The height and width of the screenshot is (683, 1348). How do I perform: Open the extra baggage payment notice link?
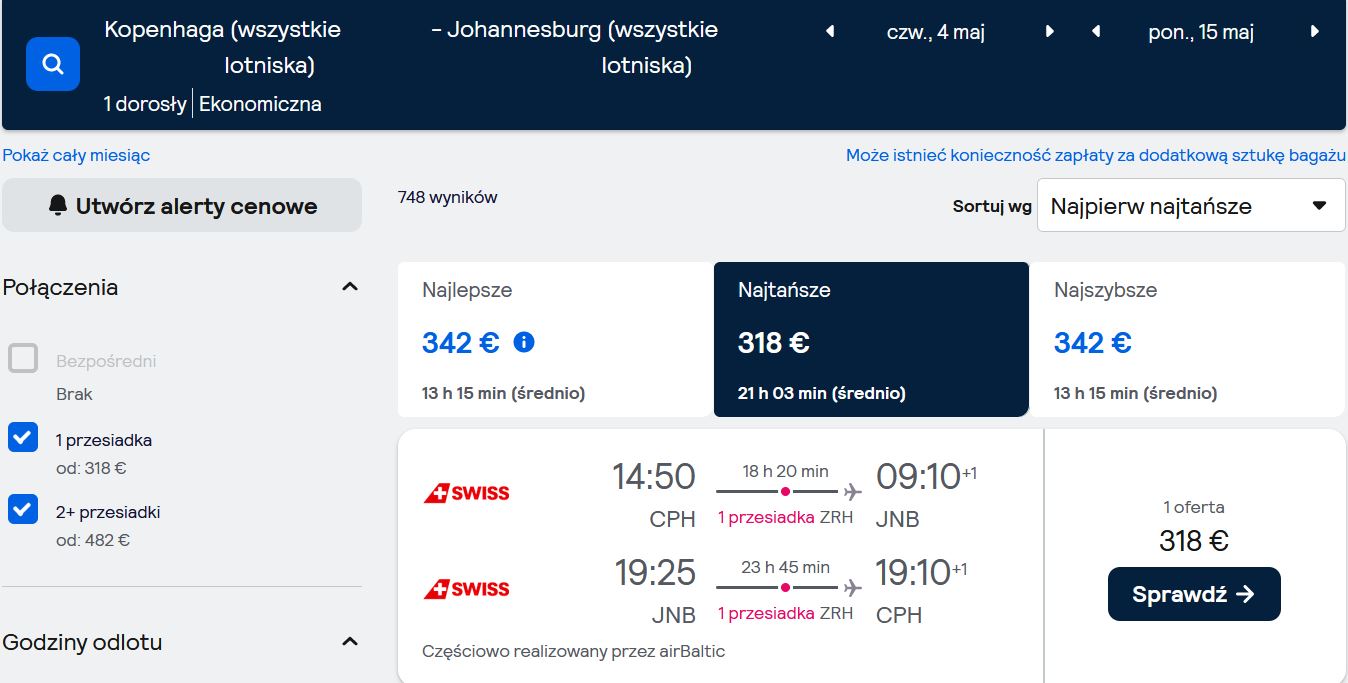coord(1096,155)
